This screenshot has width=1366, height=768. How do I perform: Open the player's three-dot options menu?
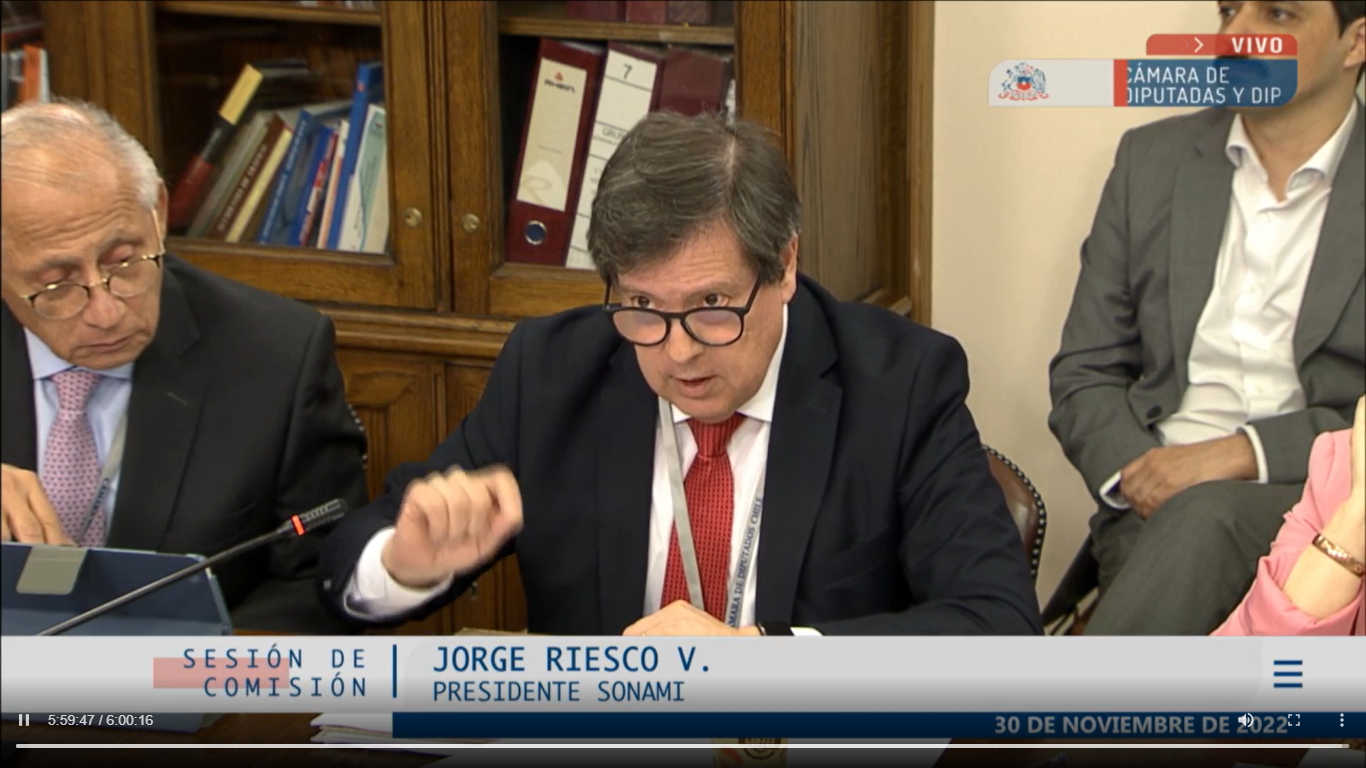click(x=1342, y=720)
